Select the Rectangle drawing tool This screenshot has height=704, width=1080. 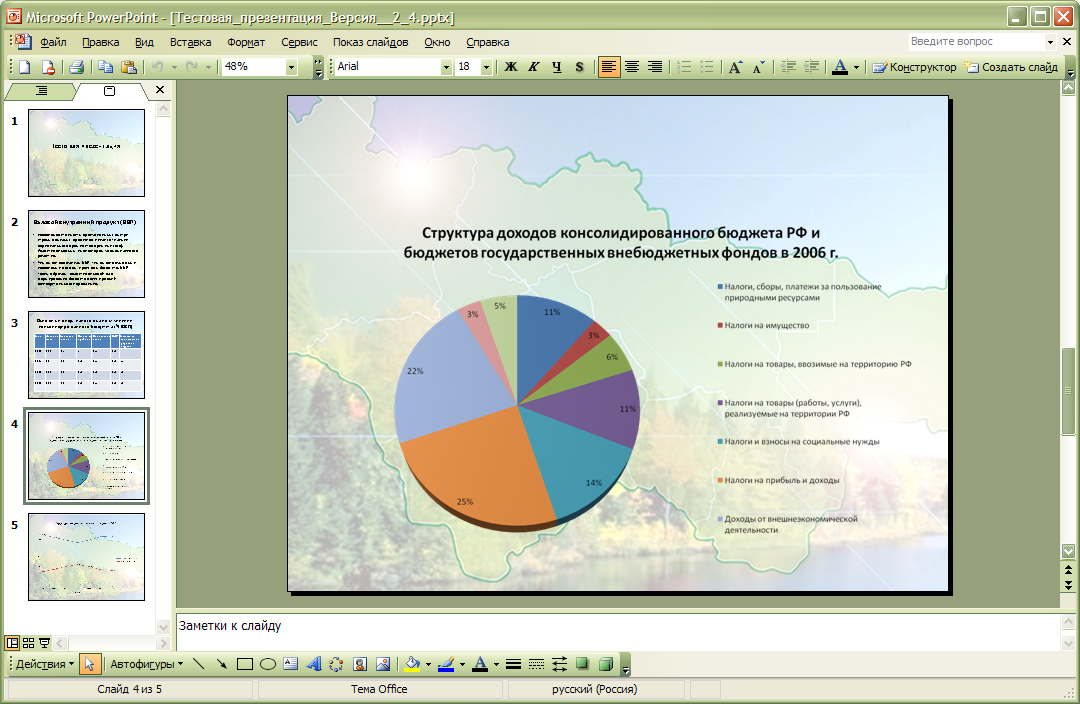coord(245,664)
